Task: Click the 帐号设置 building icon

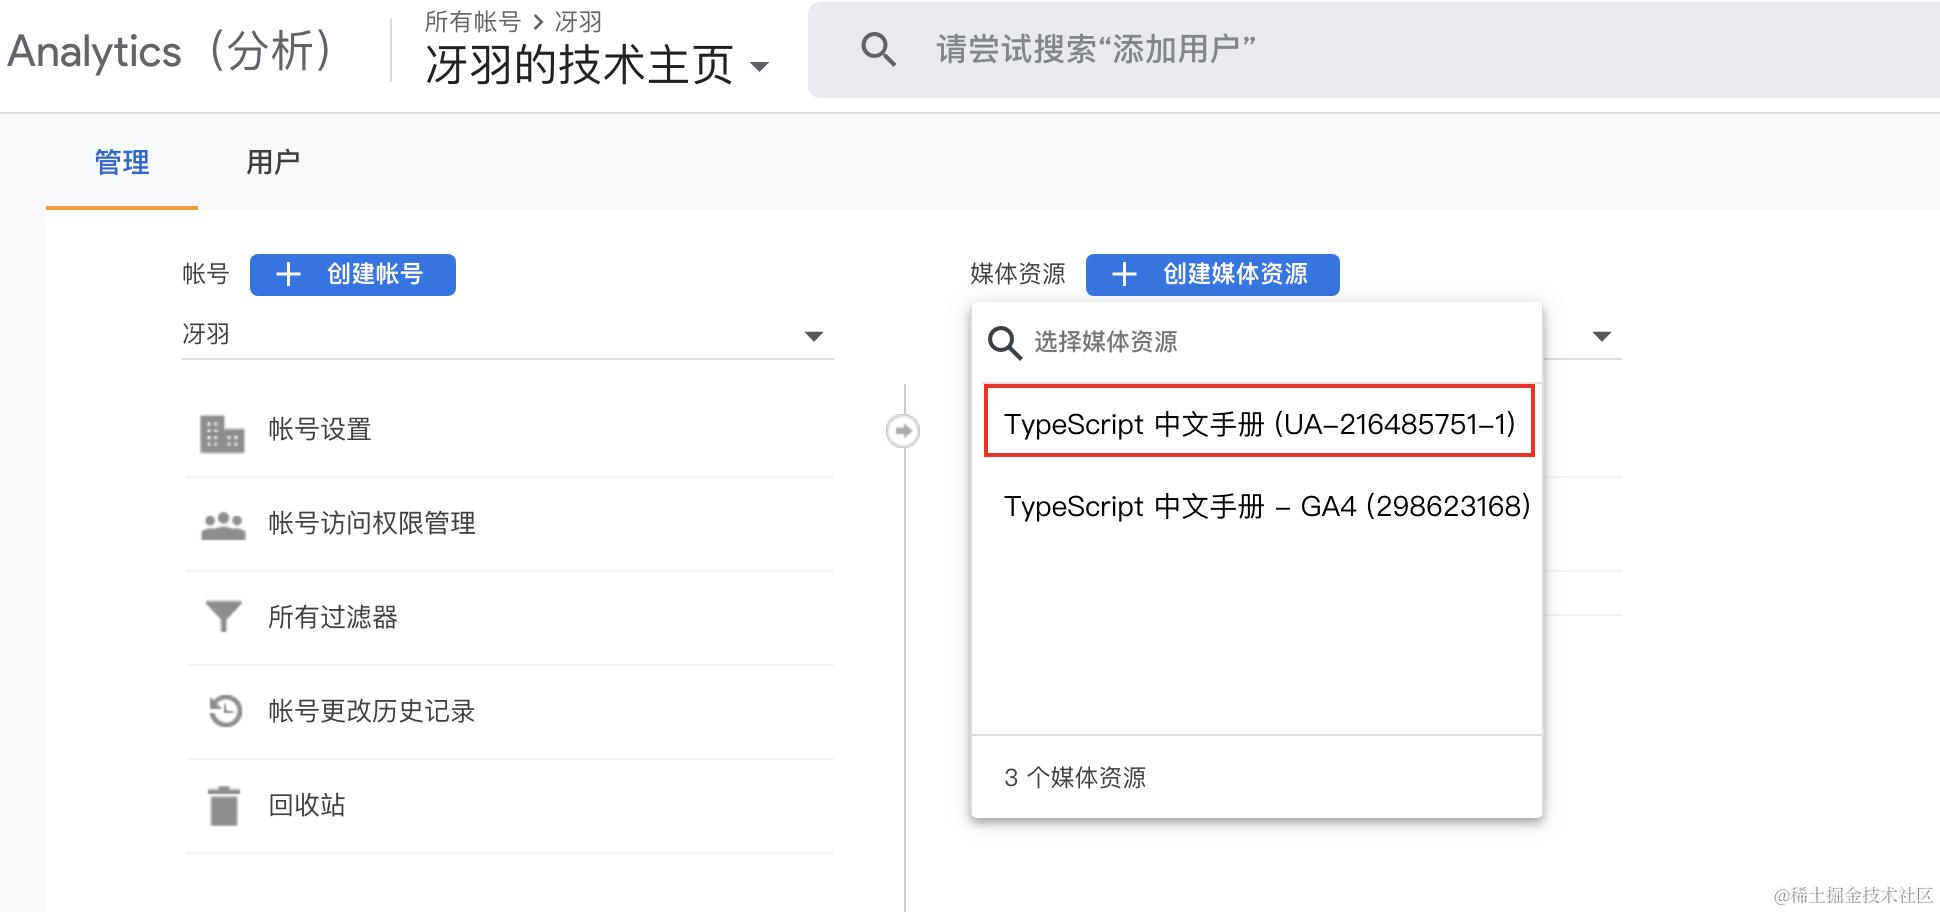Action: coord(222,432)
